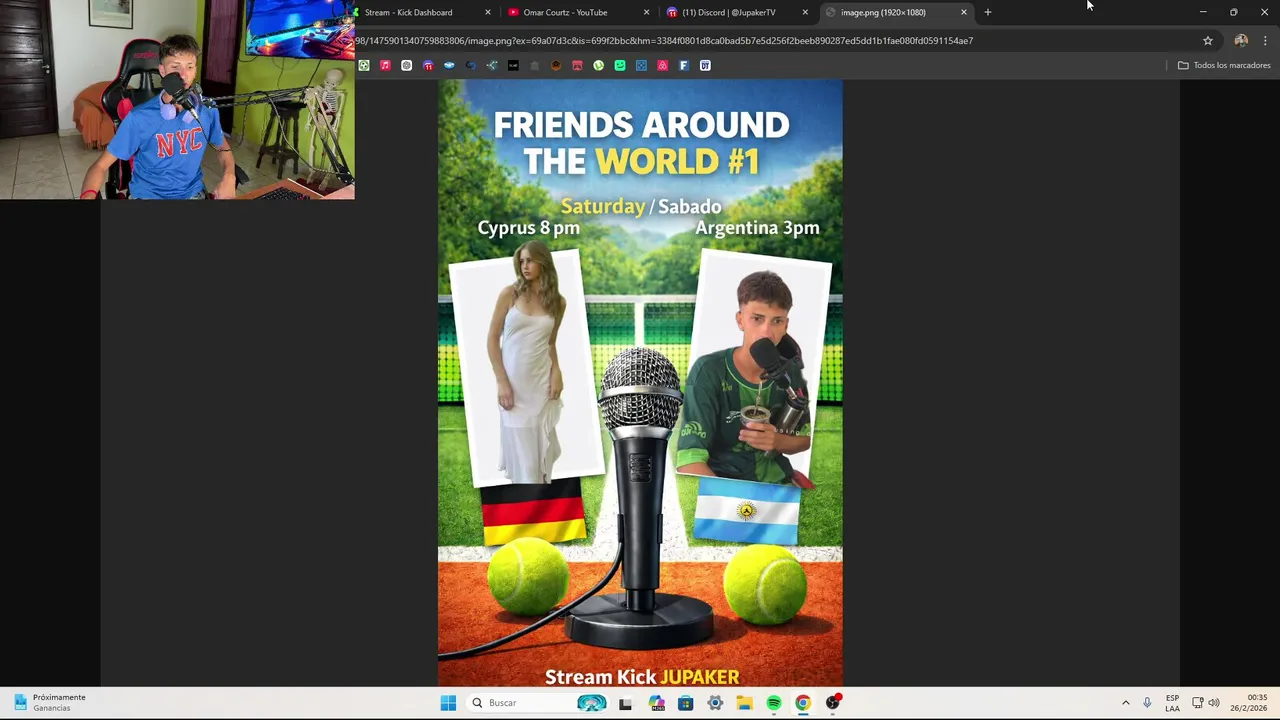Open the Todos los marcadores folder
Image resolution: width=1280 pixels, height=720 pixels.
(x=1224, y=65)
